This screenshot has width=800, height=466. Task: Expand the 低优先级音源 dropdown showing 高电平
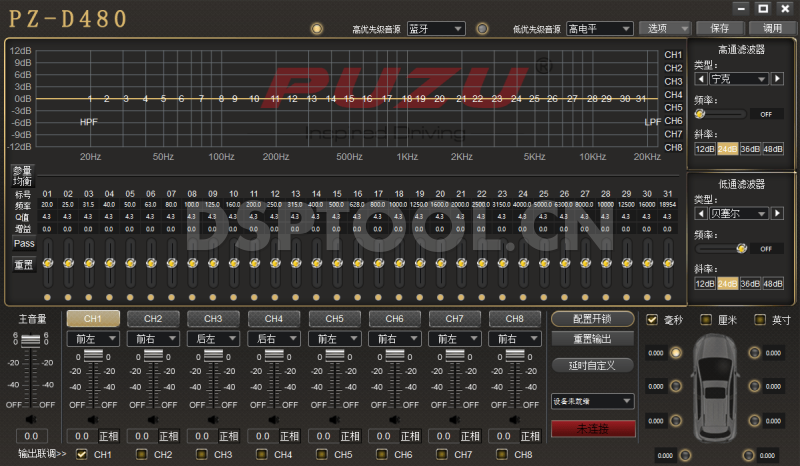point(599,29)
